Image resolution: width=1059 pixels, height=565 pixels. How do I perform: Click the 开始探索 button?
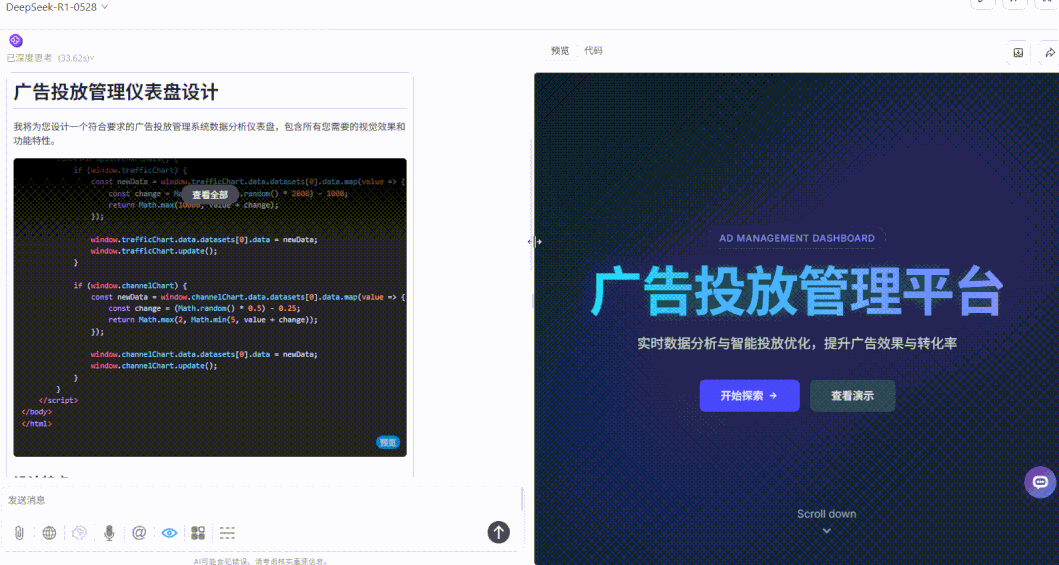coord(749,396)
